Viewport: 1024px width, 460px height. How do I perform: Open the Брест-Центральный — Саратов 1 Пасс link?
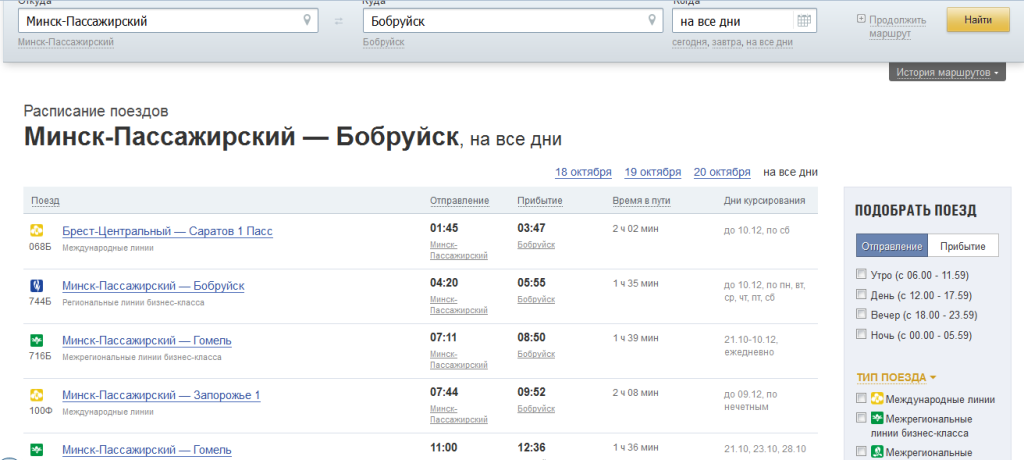click(167, 231)
